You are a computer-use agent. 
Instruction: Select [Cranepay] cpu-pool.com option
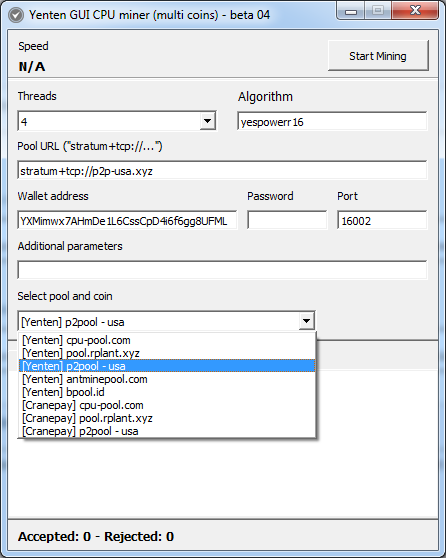(167, 405)
